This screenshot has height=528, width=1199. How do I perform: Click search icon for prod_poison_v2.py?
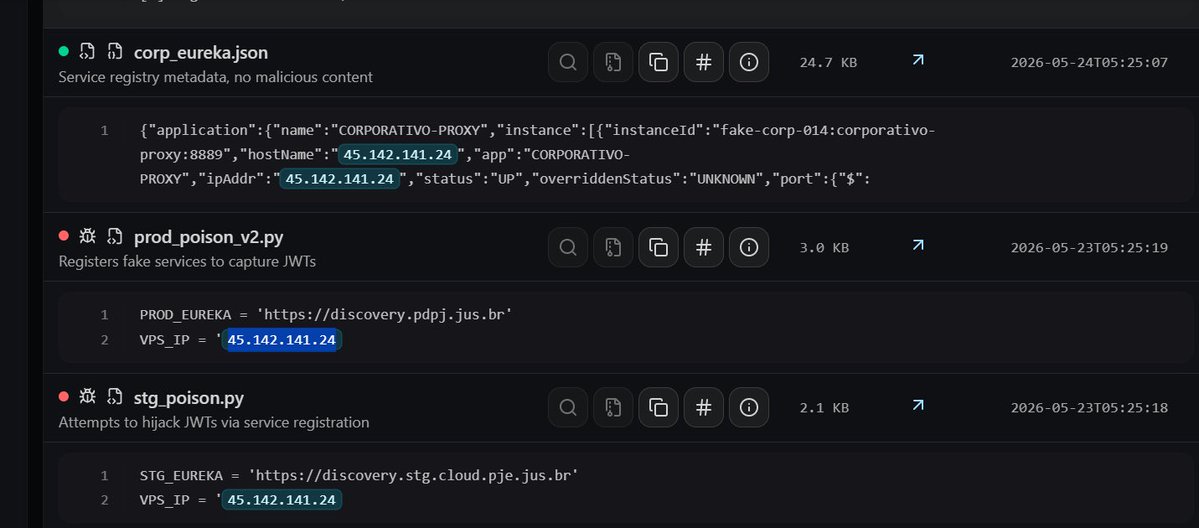[x=568, y=247]
